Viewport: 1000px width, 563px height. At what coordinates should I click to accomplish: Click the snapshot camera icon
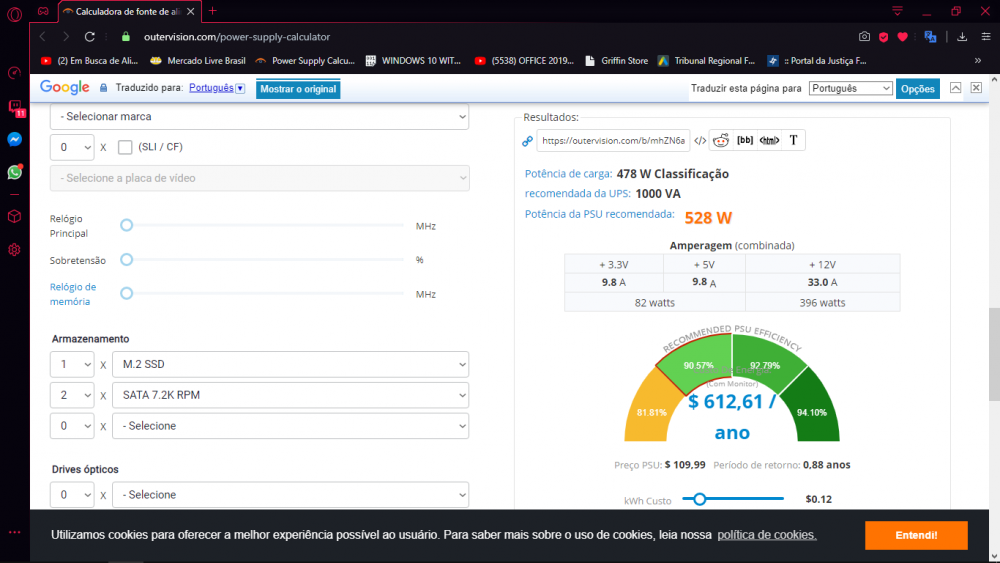coord(864,37)
